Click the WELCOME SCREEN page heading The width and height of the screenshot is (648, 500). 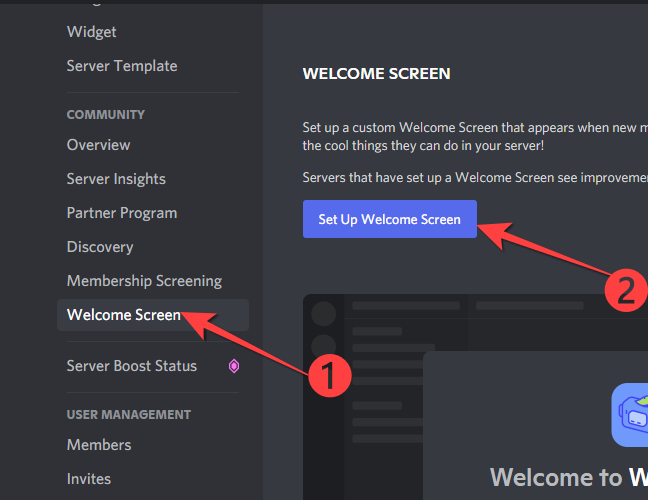(x=377, y=74)
